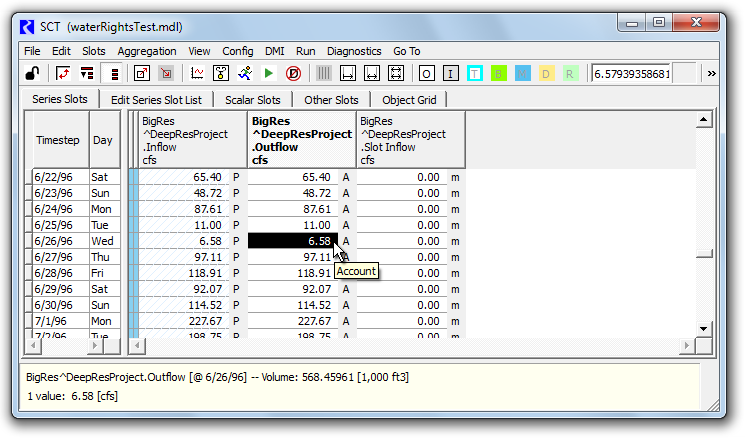
Task: Click the green B flag swatch
Action: pyautogui.click(x=498, y=74)
